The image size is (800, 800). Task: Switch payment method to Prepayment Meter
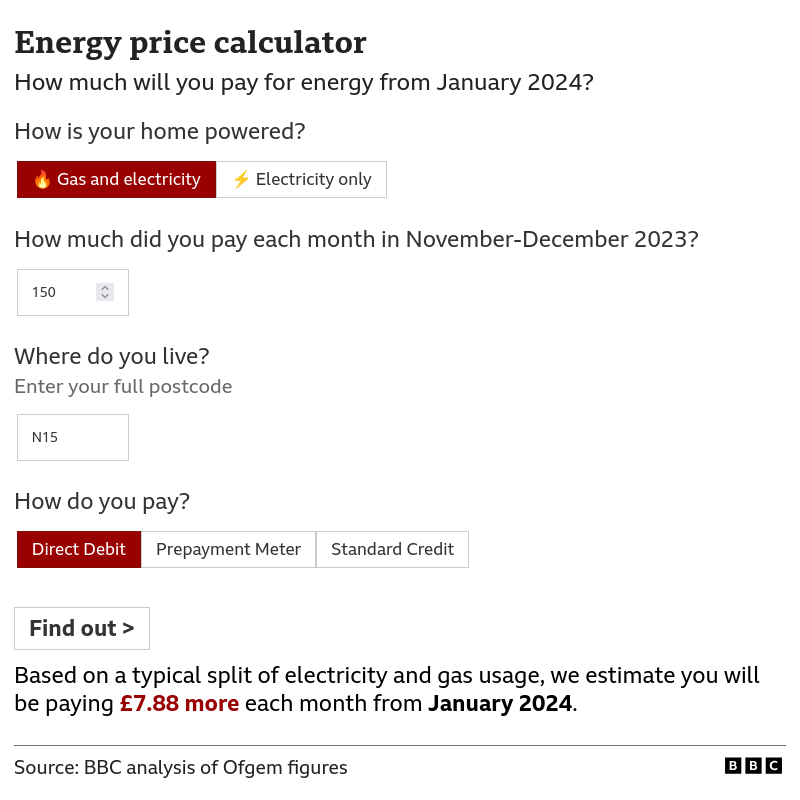tap(228, 549)
